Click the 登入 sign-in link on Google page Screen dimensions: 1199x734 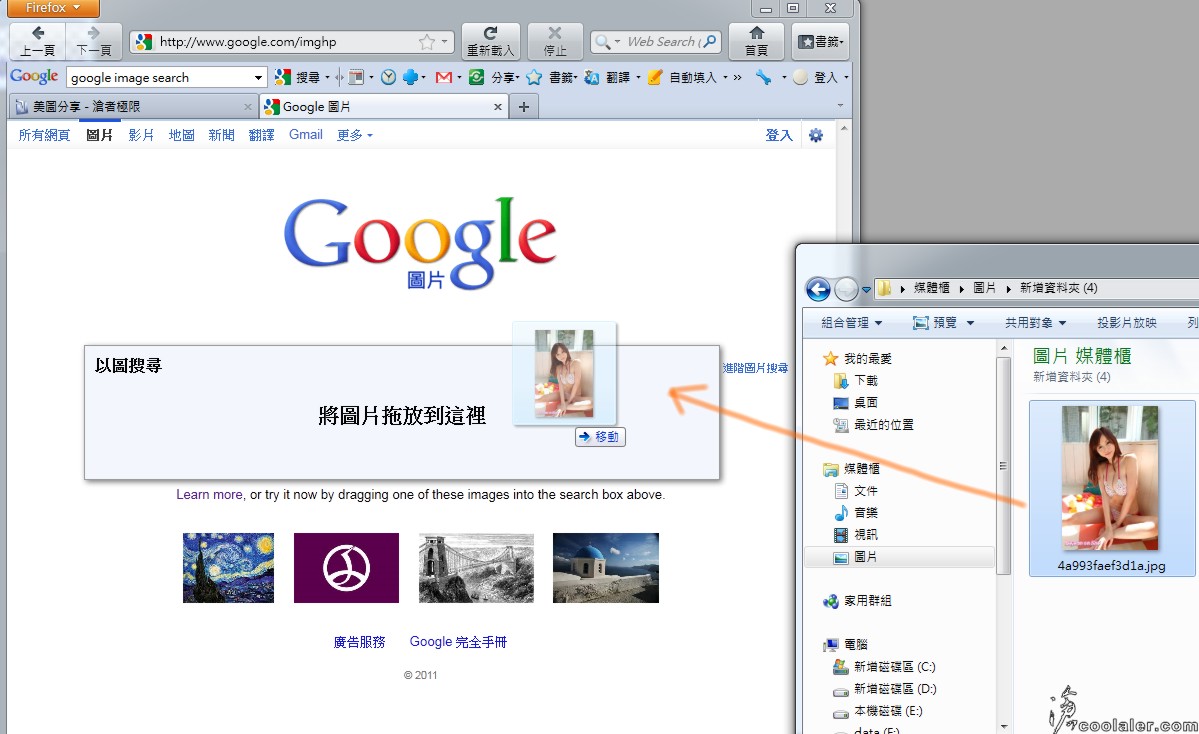(778, 135)
